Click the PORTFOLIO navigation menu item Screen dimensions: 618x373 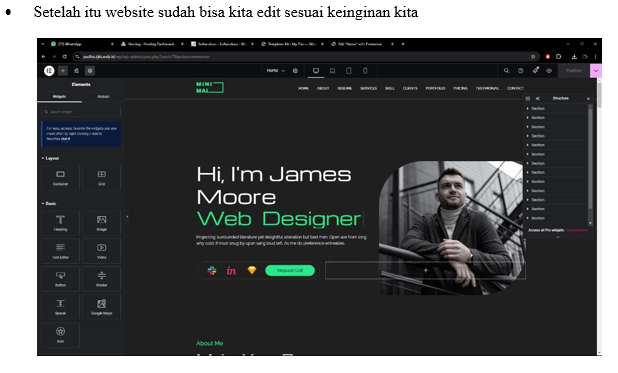(x=435, y=88)
